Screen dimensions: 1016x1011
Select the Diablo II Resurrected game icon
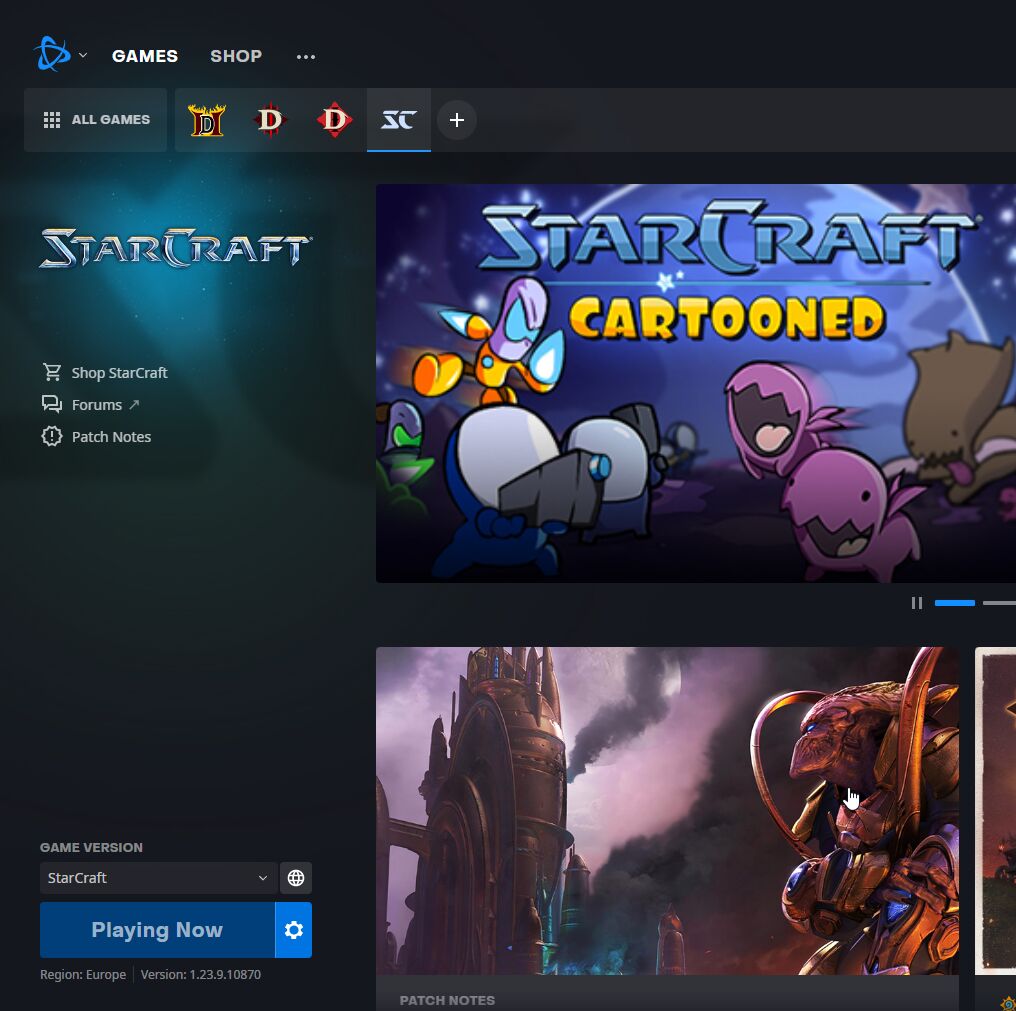point(207,120)
